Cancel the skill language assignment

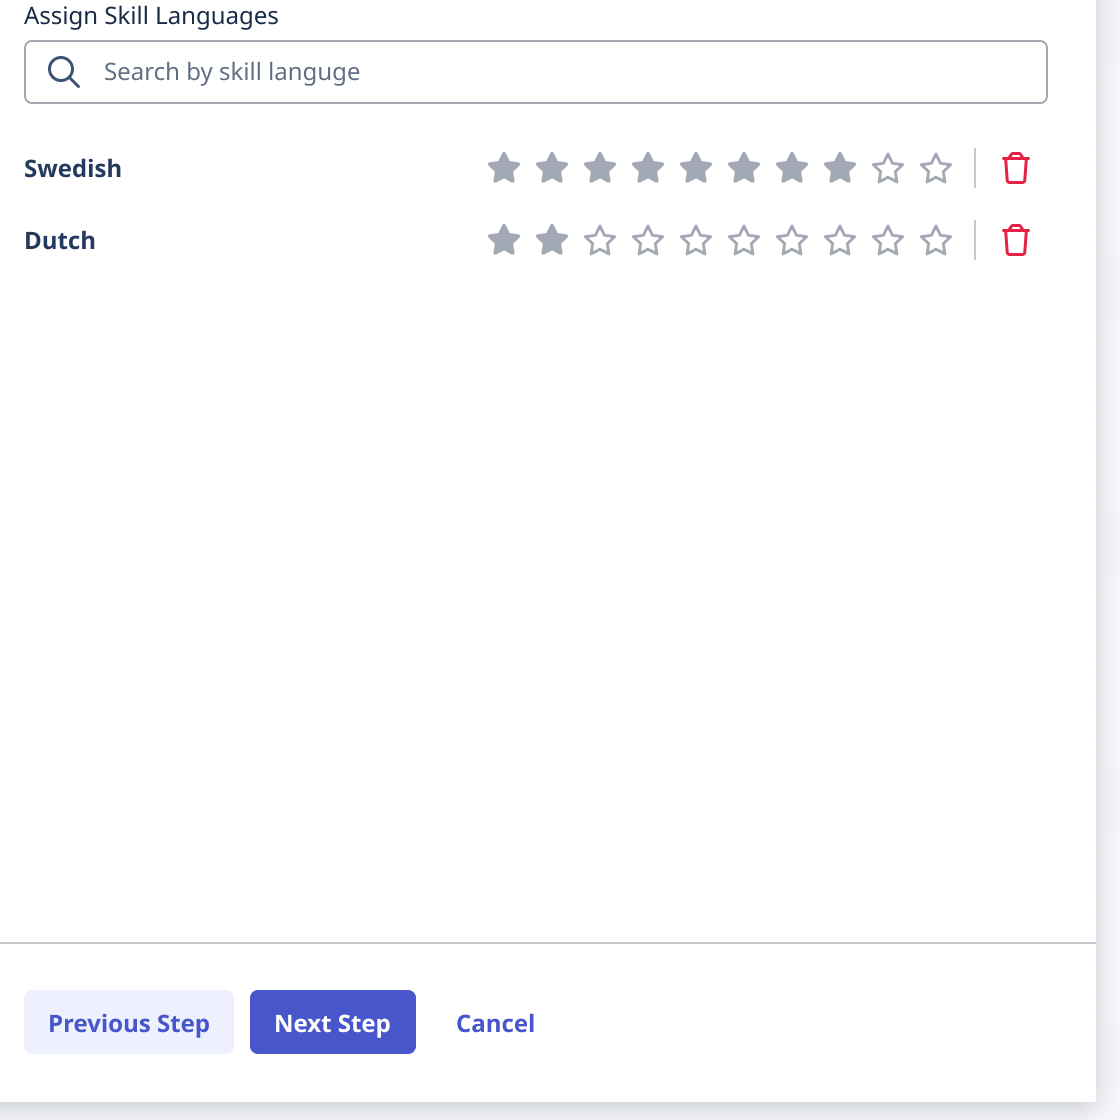pyautogui.click(x=495, y=1023)
